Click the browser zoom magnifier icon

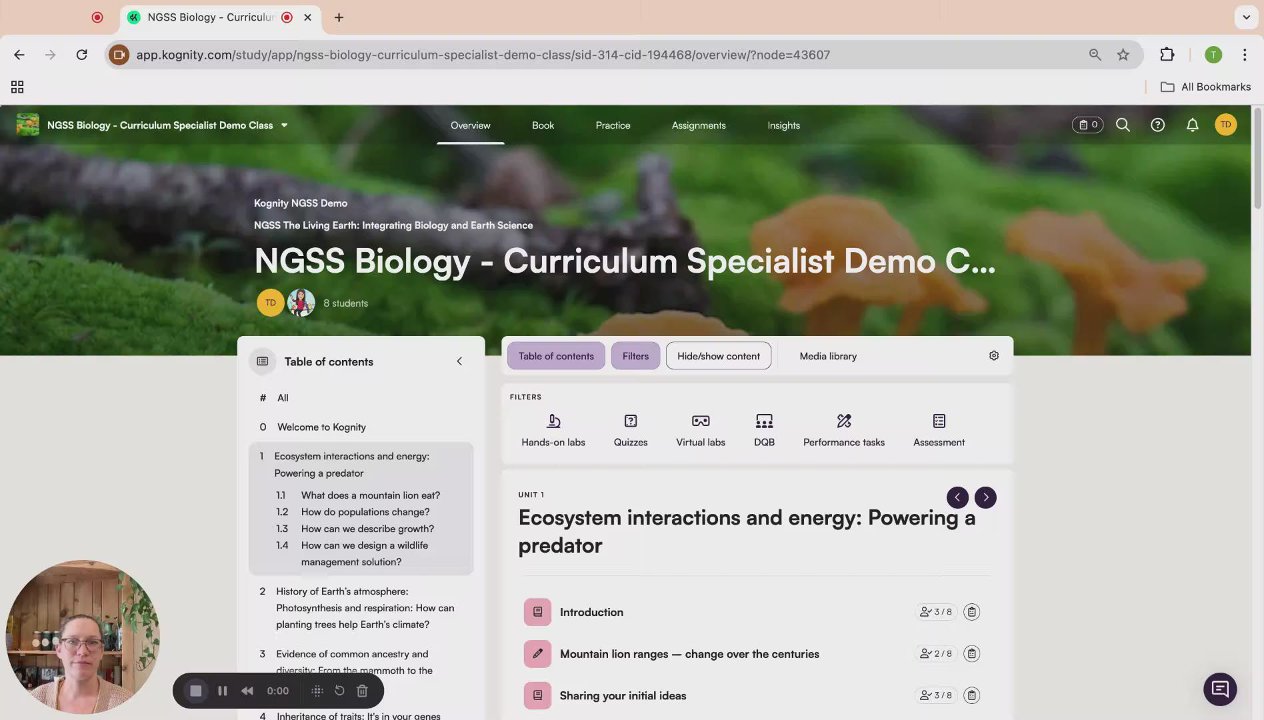pos(1095,55)
